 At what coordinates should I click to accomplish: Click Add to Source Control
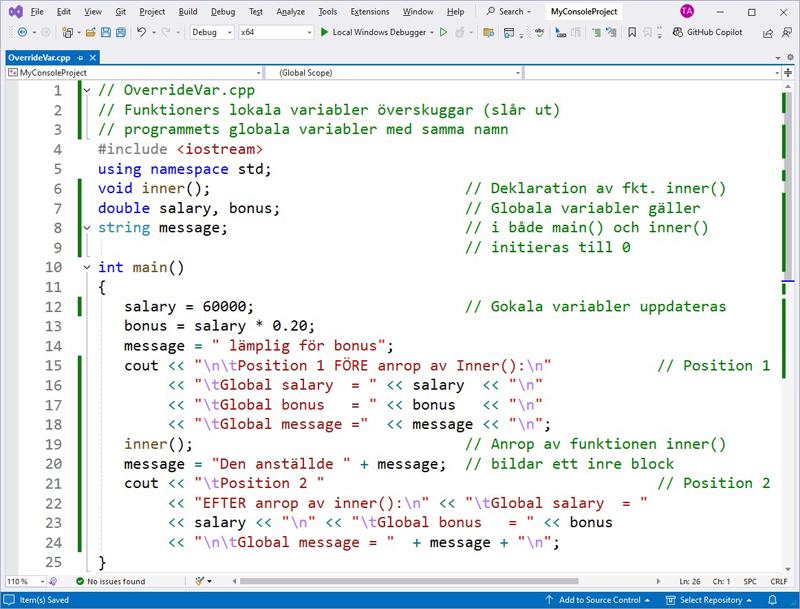(x=598, y=600)
